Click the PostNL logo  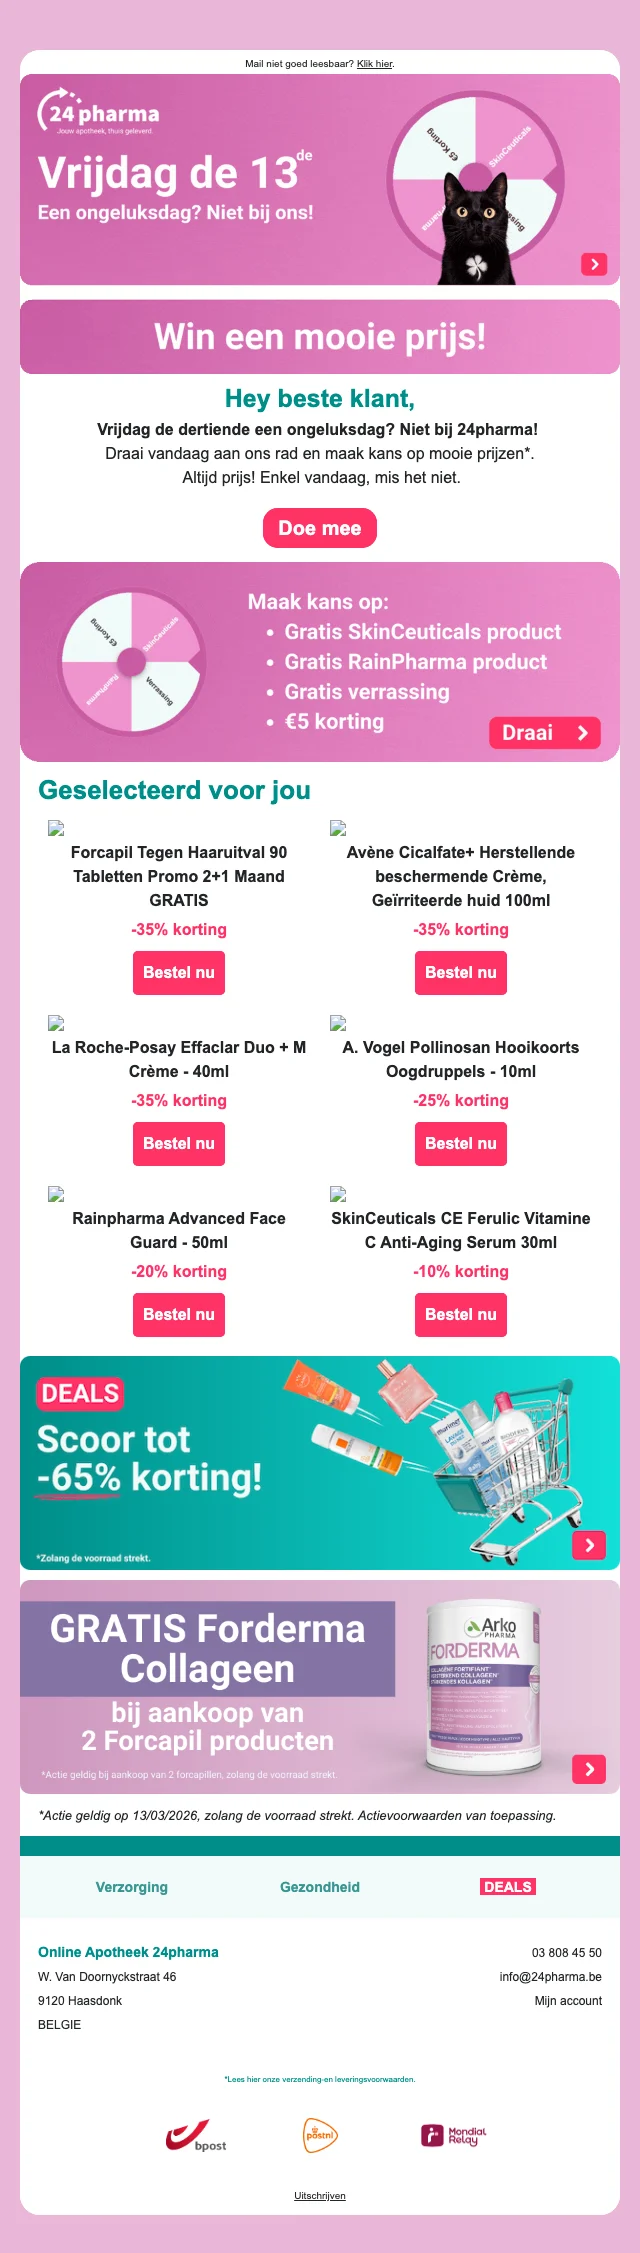[x=320, y=2135]
